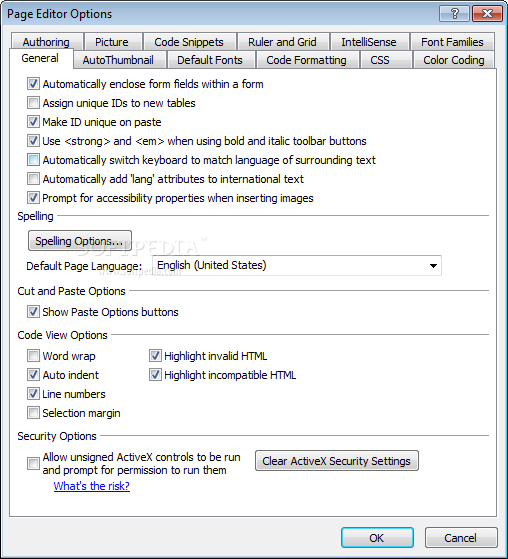The height and width of the screenshot is (559, 508).
Task: Uncheck Show Paste Options buttons
Action: click(x=33, y=312)
